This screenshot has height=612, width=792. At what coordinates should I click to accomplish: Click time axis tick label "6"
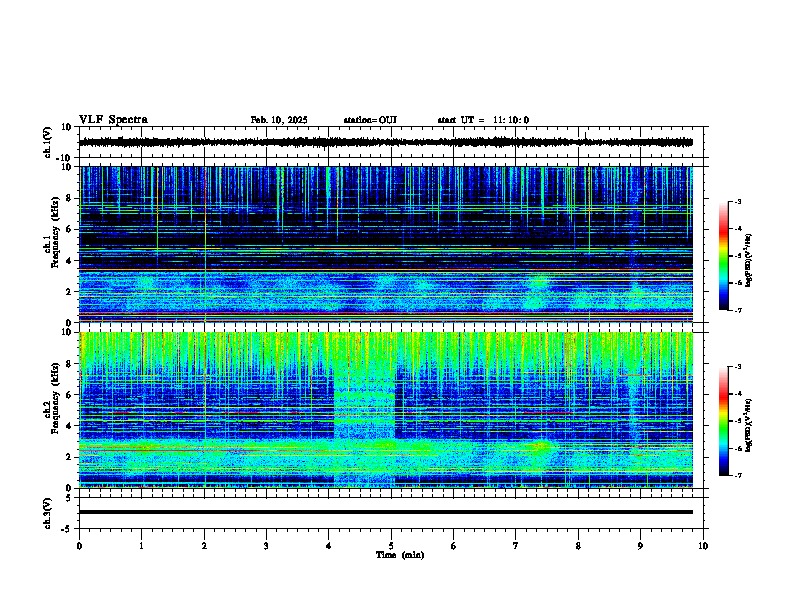pyautogui.click(x=454, y=546)
